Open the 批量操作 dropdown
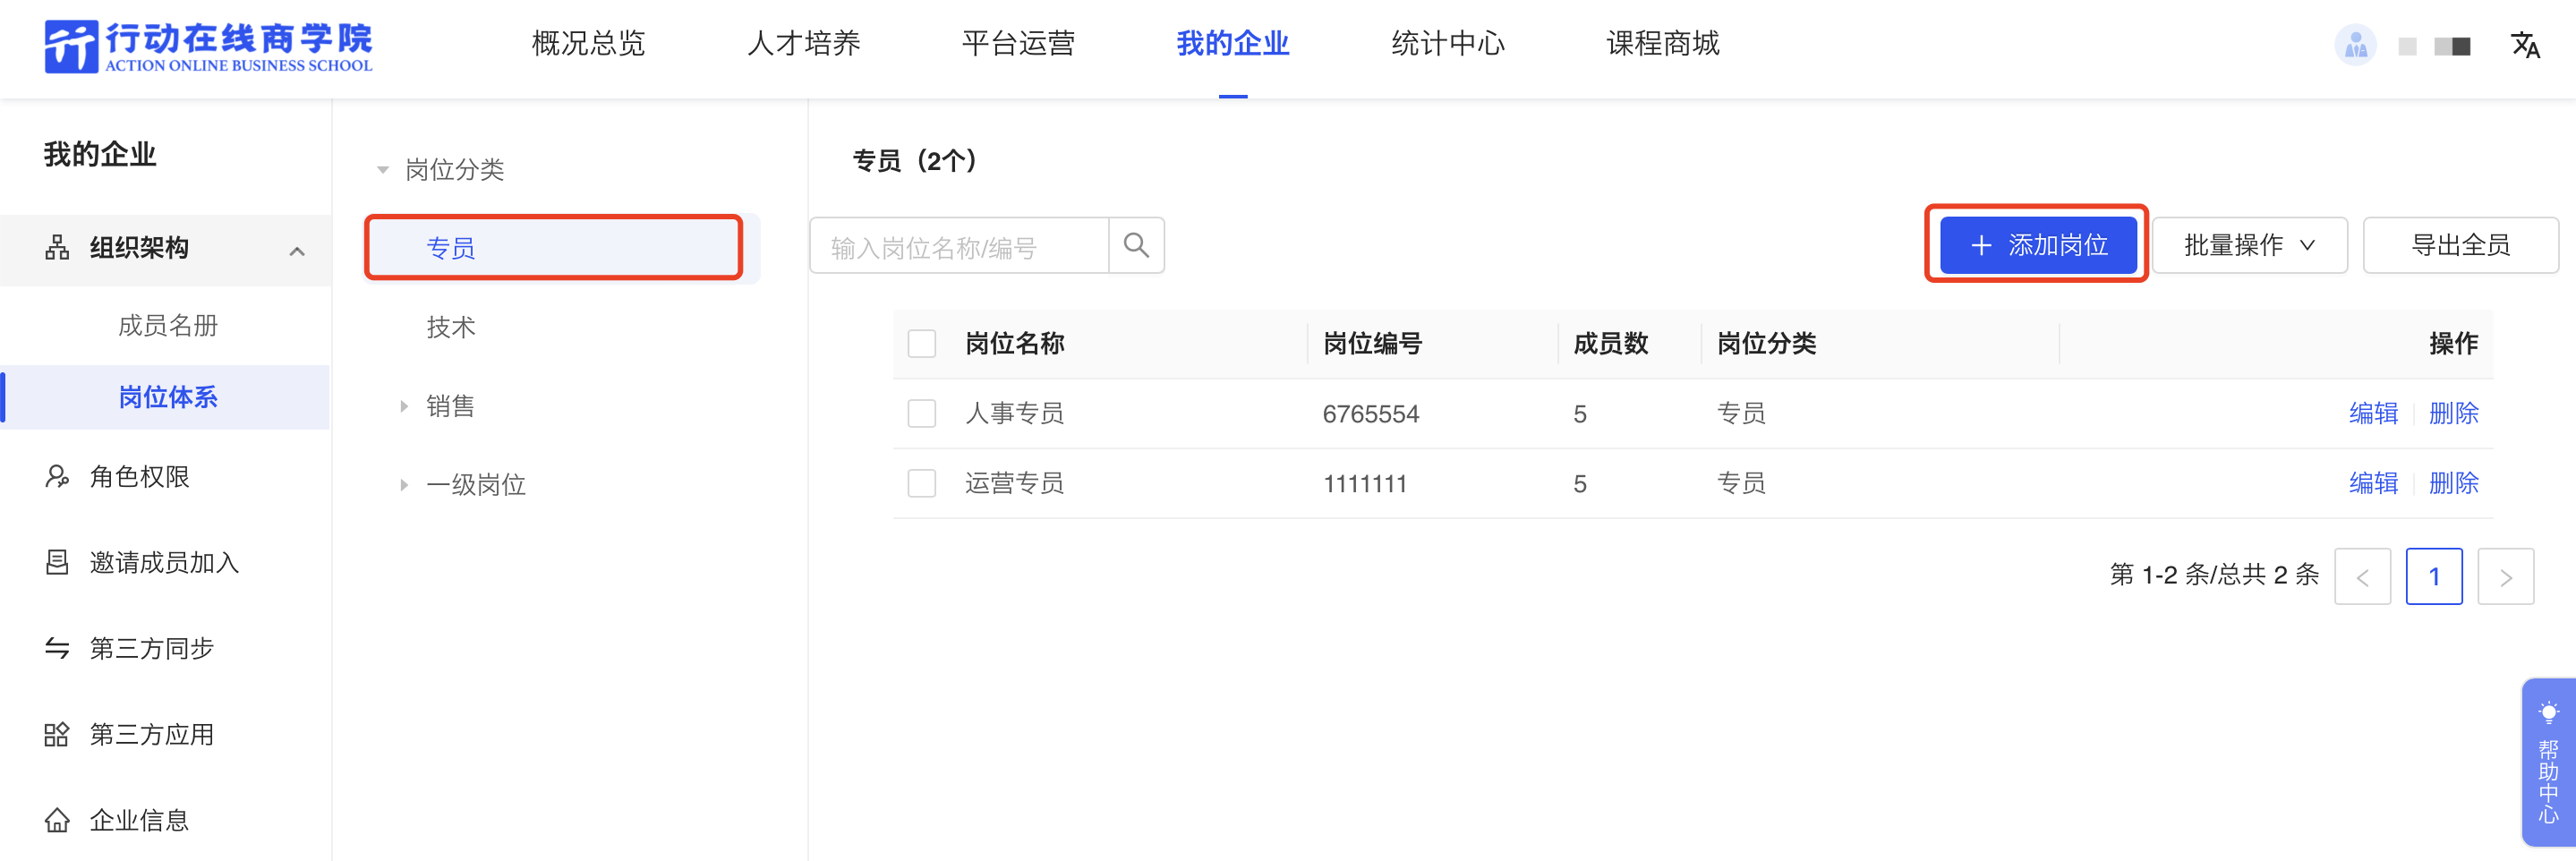The image size is (2576, 861). [2249, 245]
